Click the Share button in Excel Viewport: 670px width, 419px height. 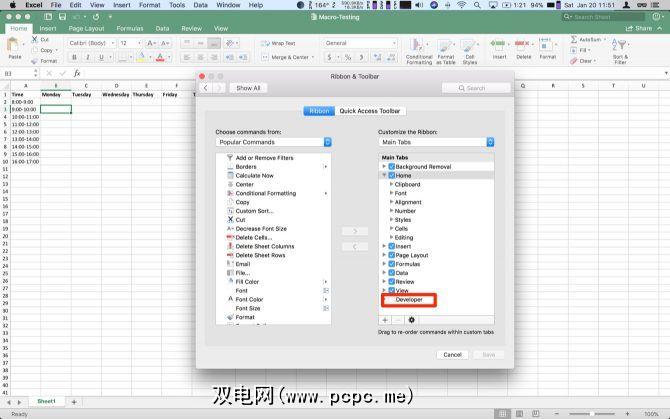pos(639,28)
